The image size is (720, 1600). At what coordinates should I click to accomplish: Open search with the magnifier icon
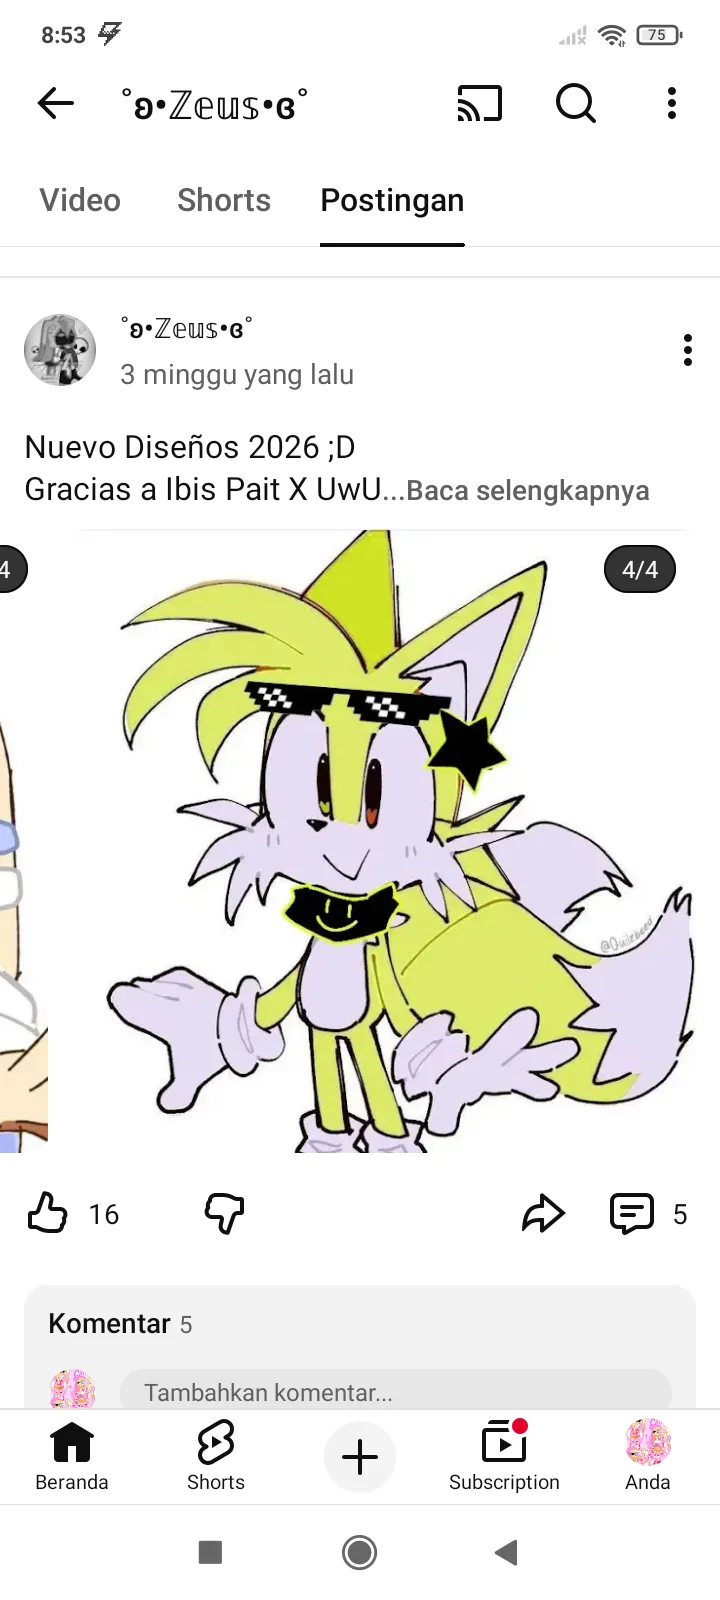(575, 103)
